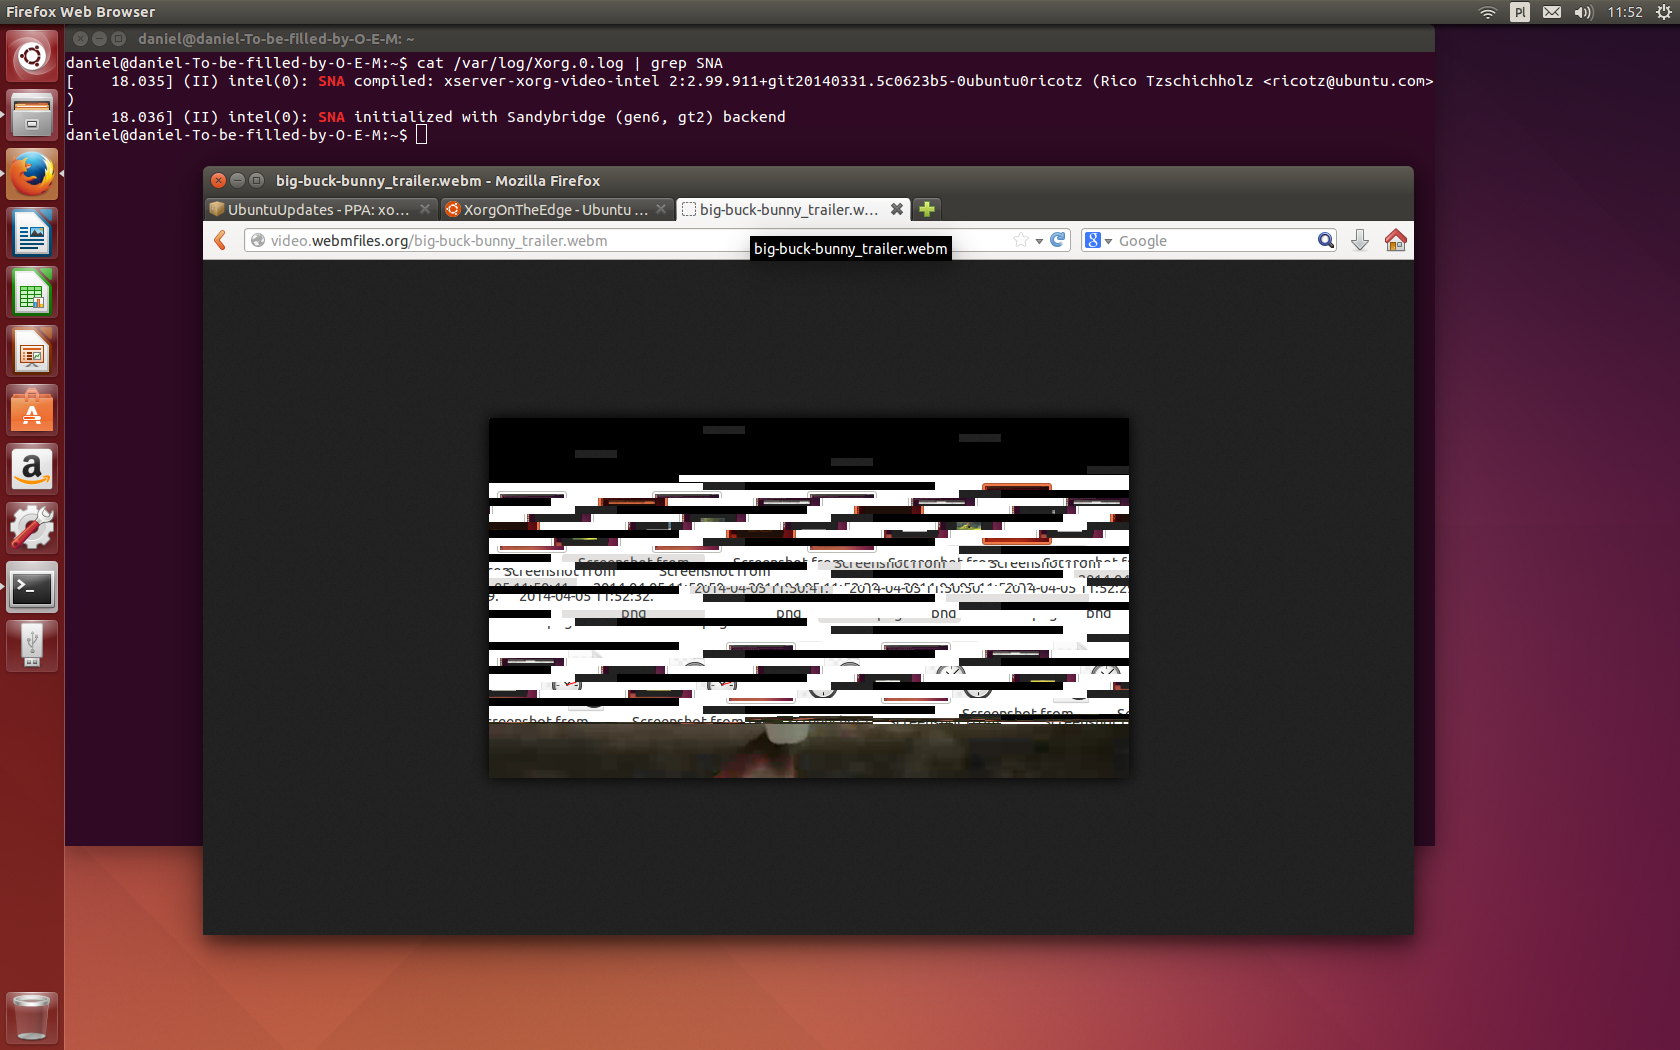
Task: Open the Ubuntu Software Center
Action: 32,411
